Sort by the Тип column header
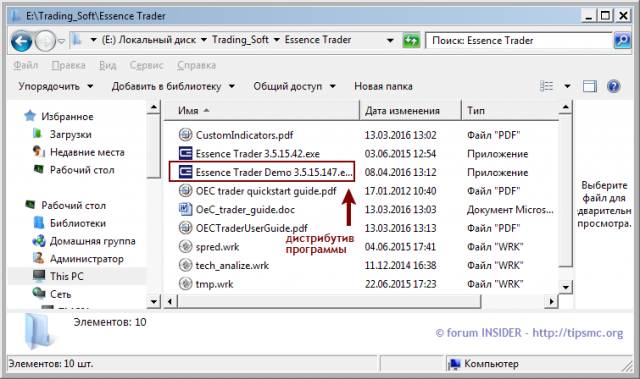Image resolution: width=640 pixels, height=379 pixels. (510, 110)
